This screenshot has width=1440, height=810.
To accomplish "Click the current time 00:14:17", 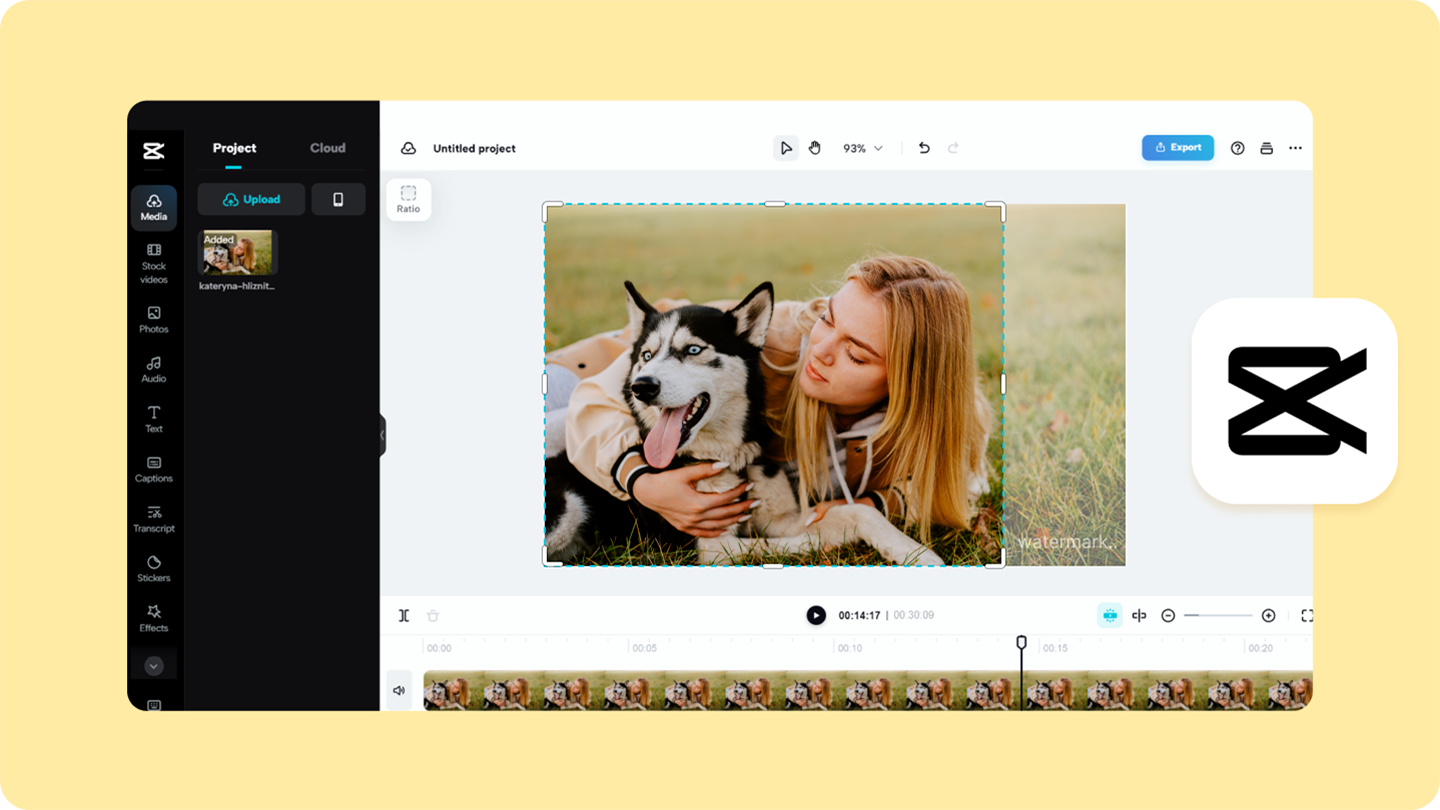I will [x=859, y=616].
